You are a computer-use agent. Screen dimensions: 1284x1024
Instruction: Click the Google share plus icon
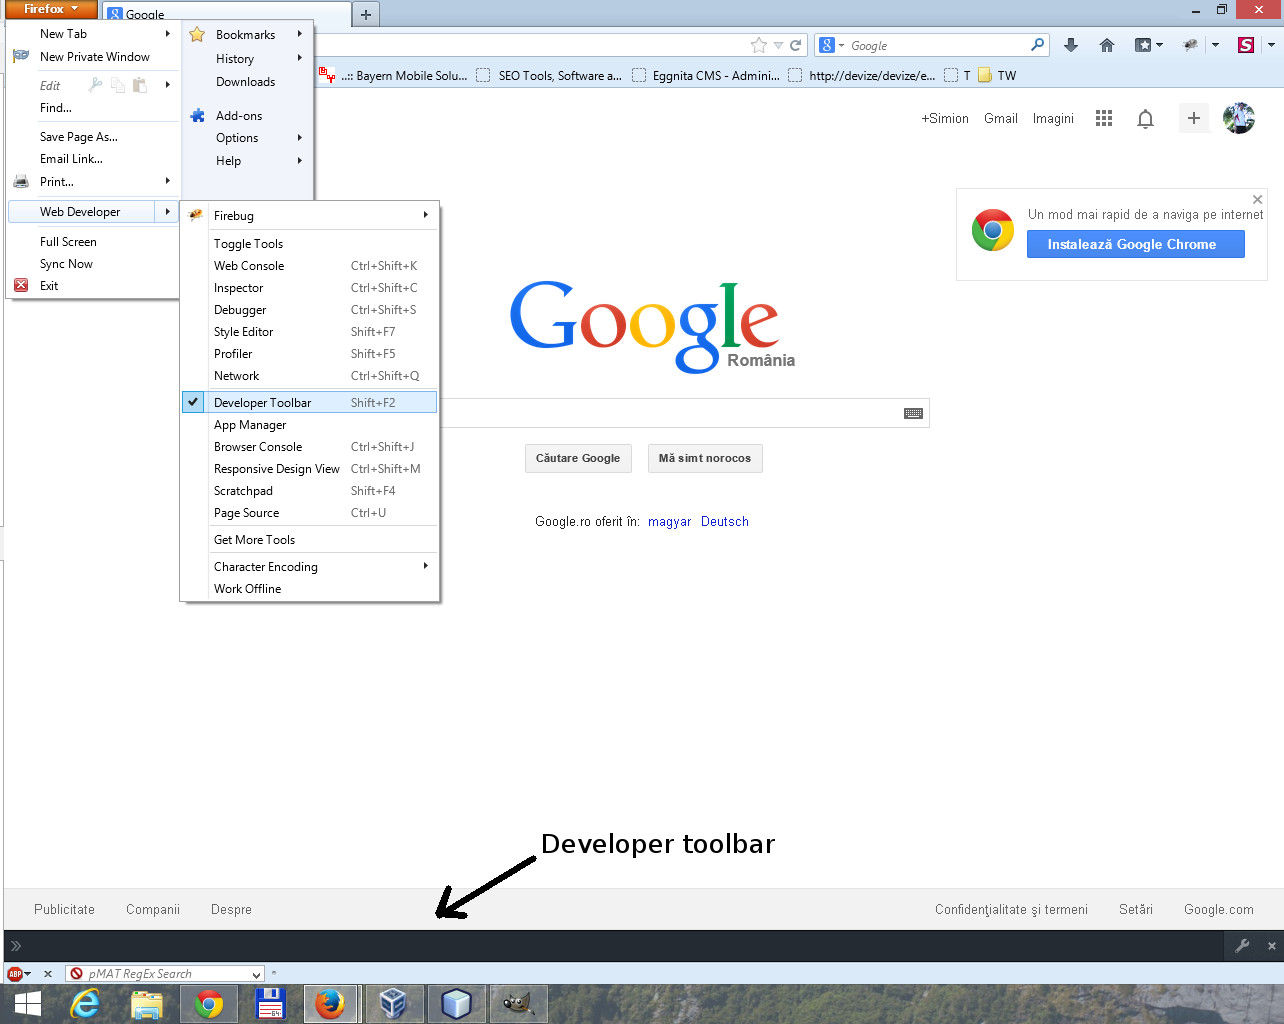[x=1193, y=118]
